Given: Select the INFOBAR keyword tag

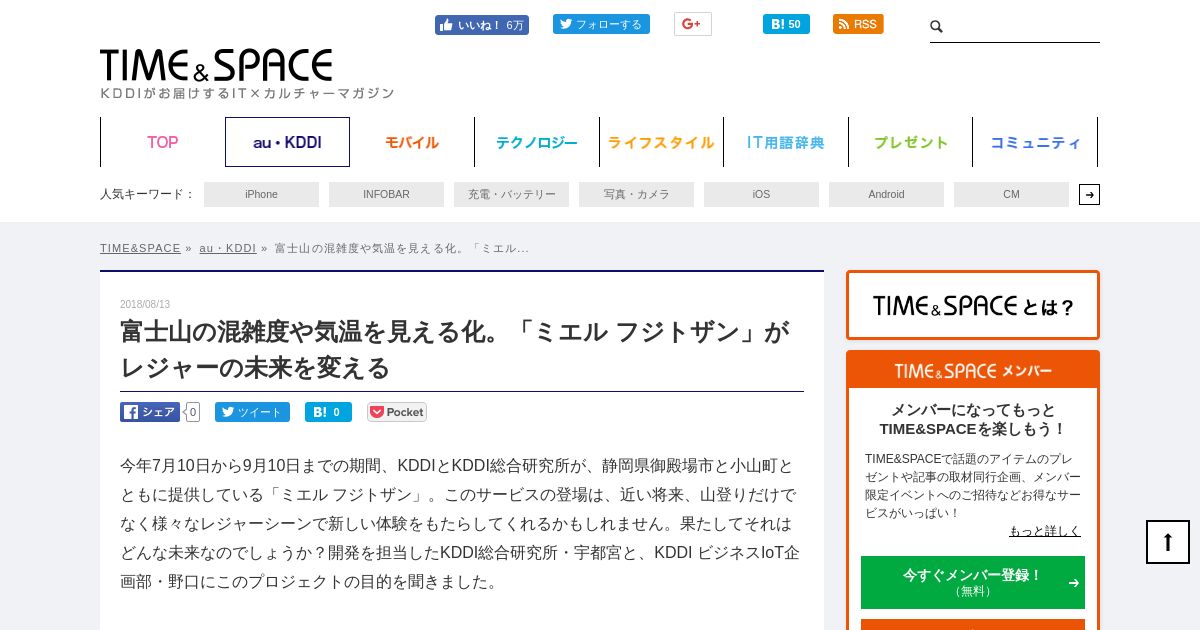Looking at the screenshot, I should click(386, 194).
